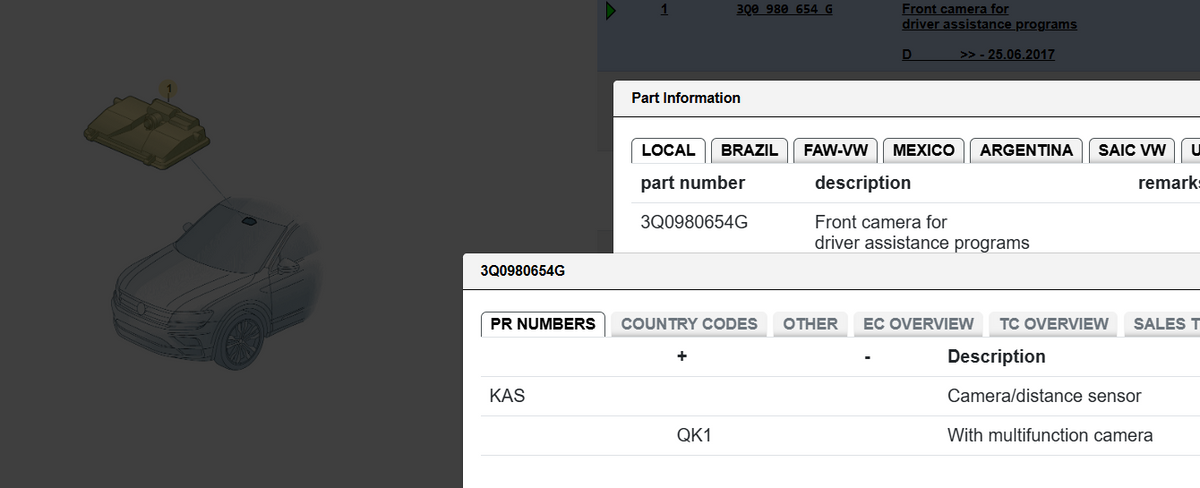Select the MEXICO tab
This screenshot has width=1200, height=488.
923,150
